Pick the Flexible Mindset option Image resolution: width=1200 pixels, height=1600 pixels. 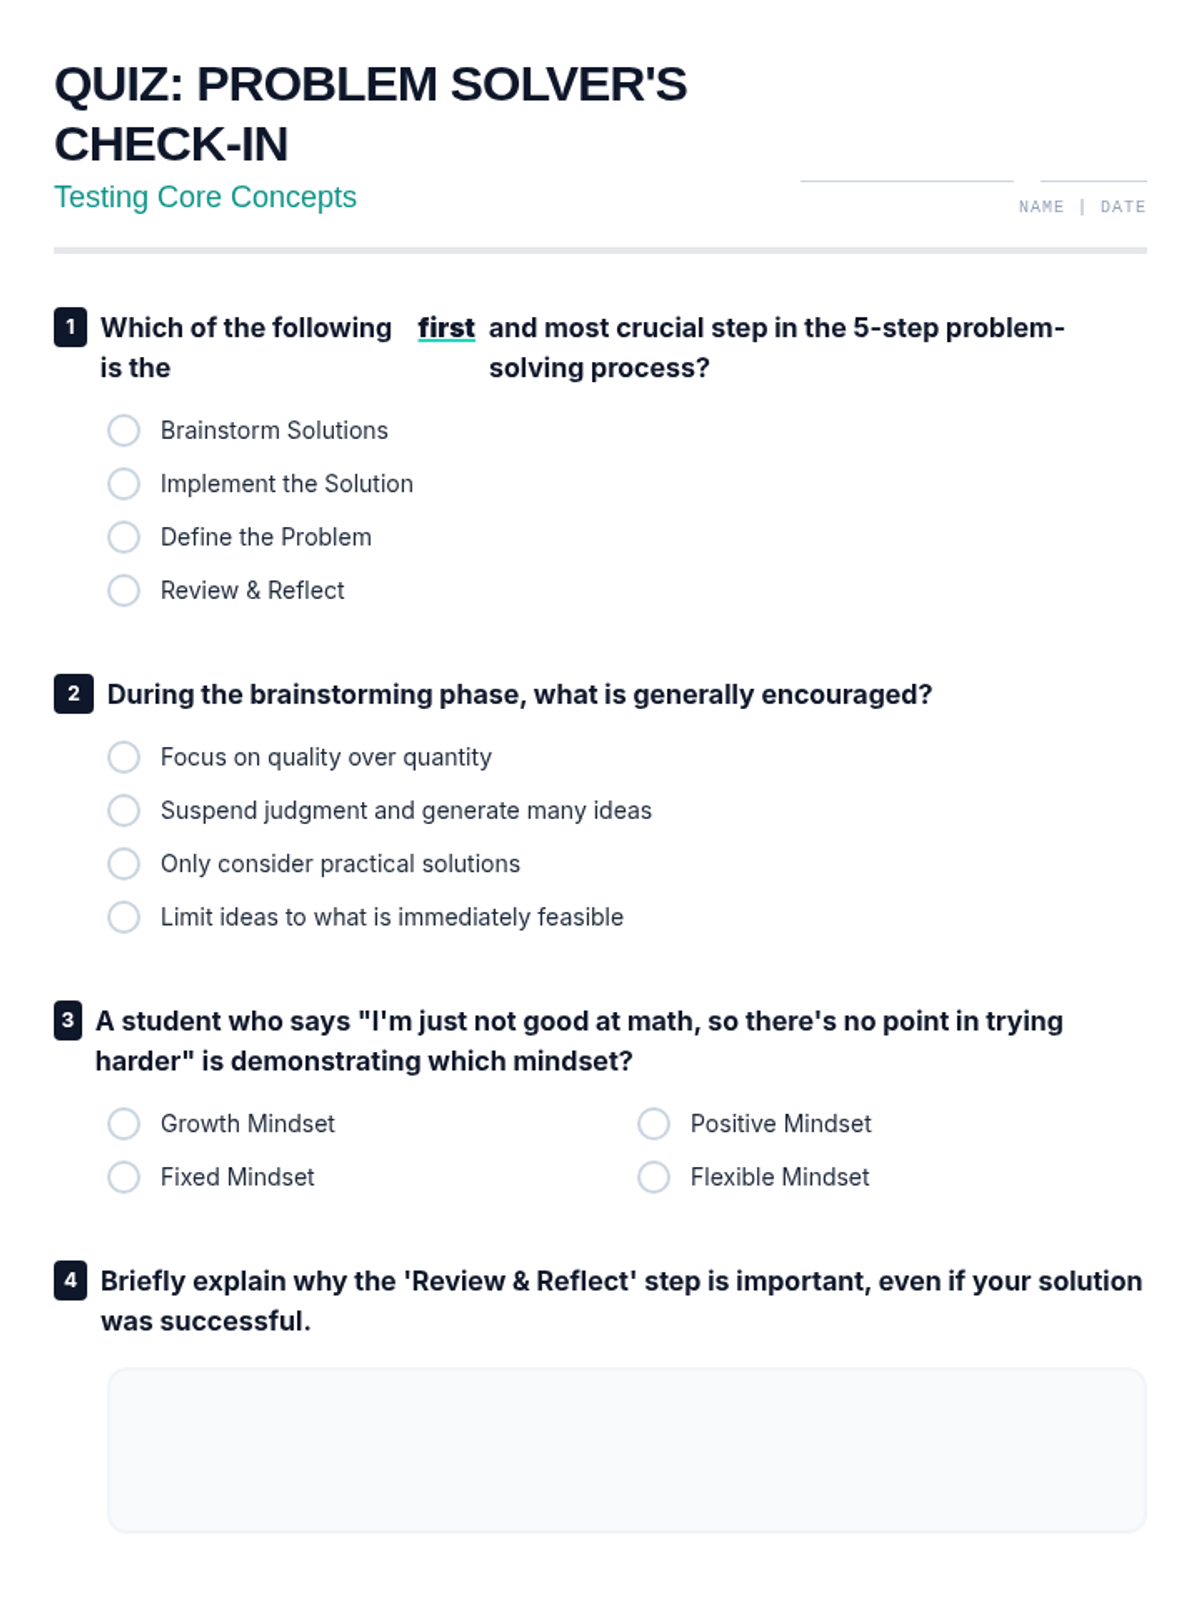pyautogui.click(x=654, y=1177)
